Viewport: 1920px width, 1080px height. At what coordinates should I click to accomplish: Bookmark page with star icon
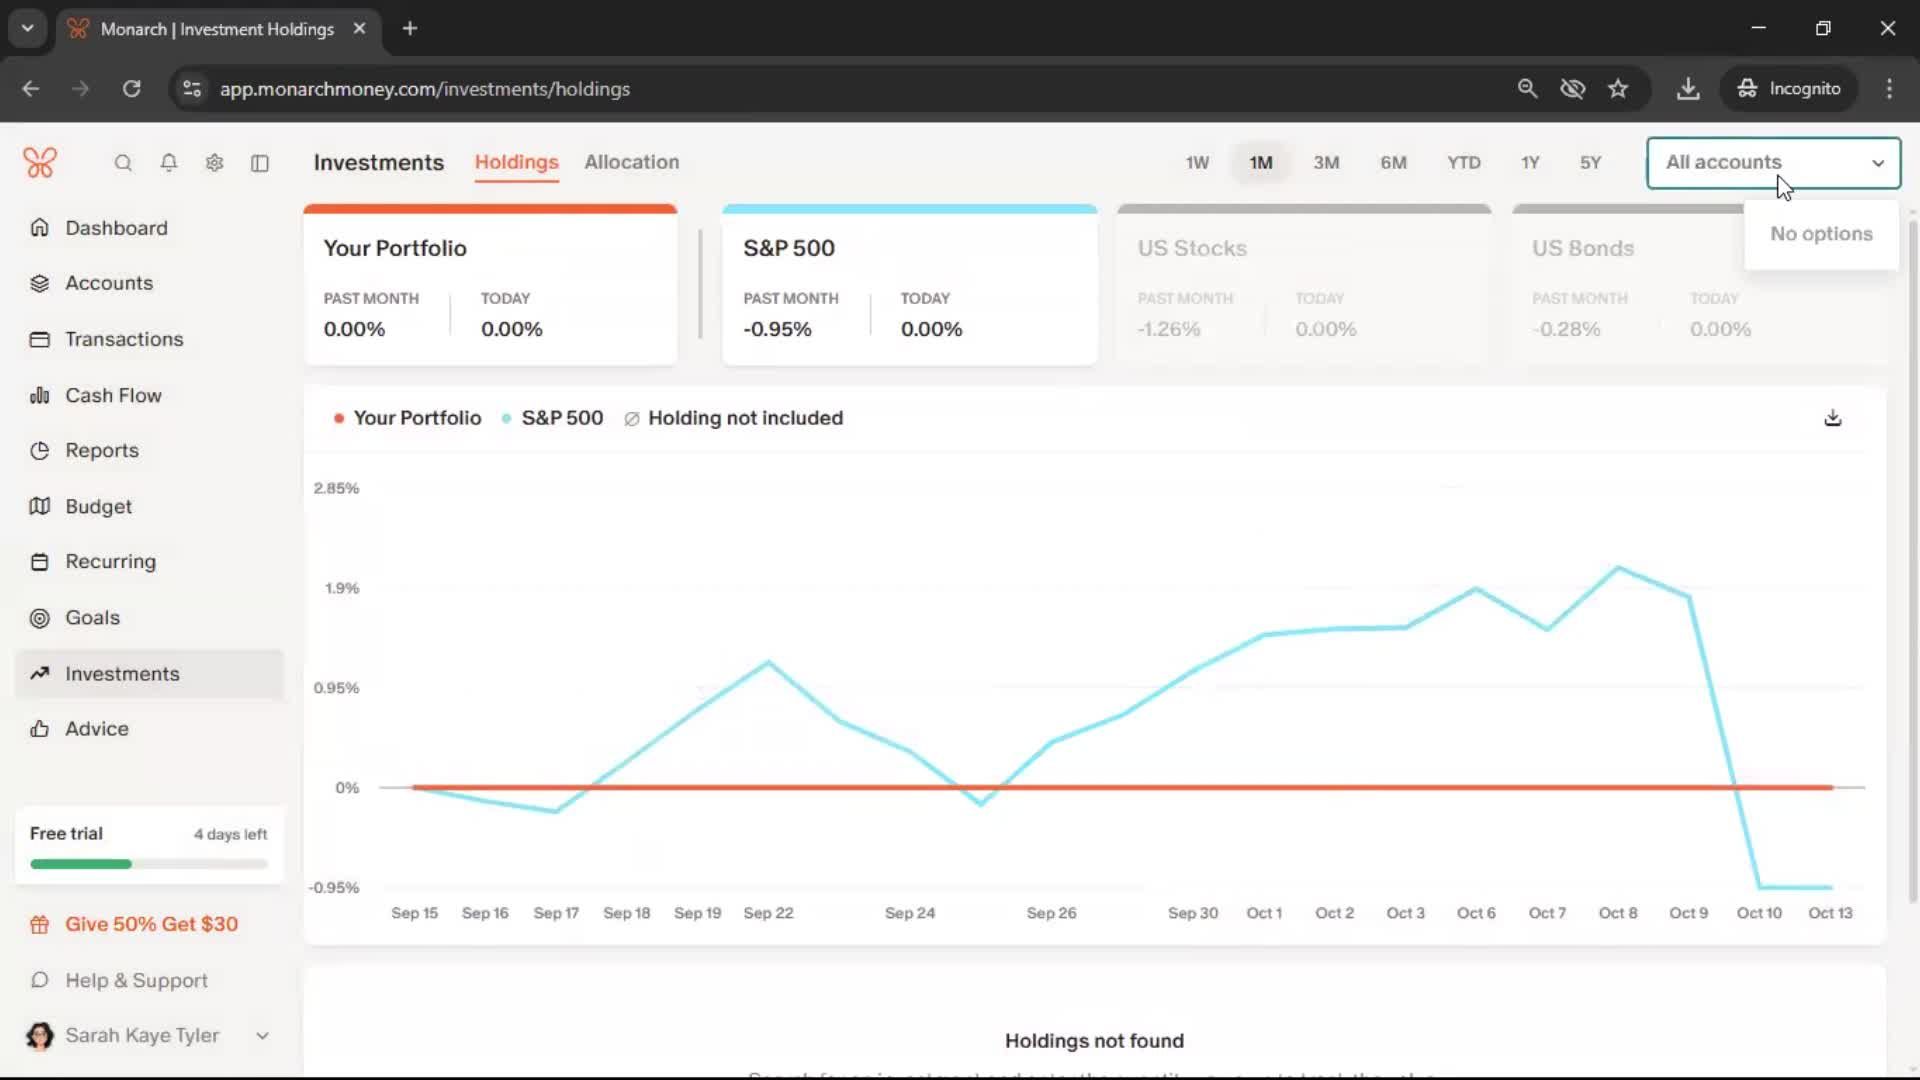(x=1618, y=89)
